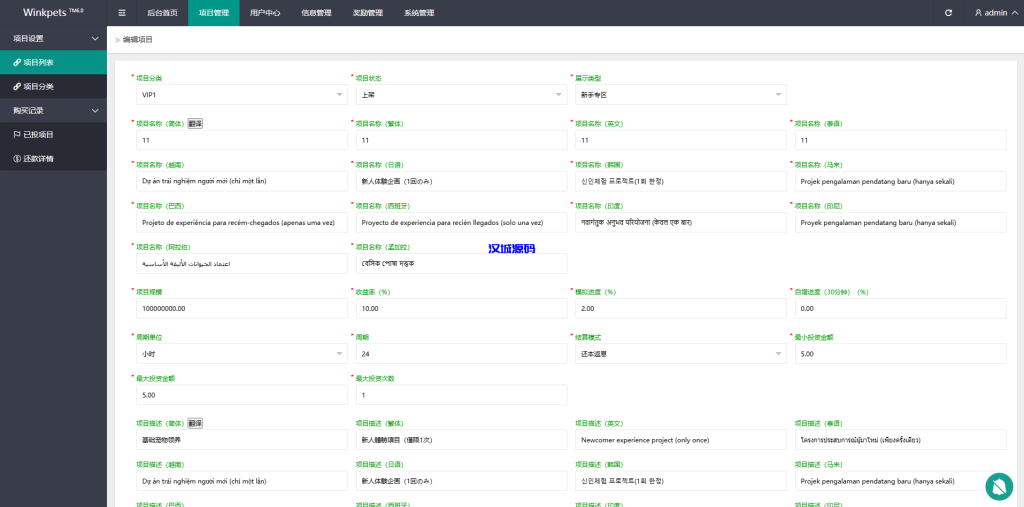Click the green floating leaf icon
The image size is (1024, 507).
998,486
